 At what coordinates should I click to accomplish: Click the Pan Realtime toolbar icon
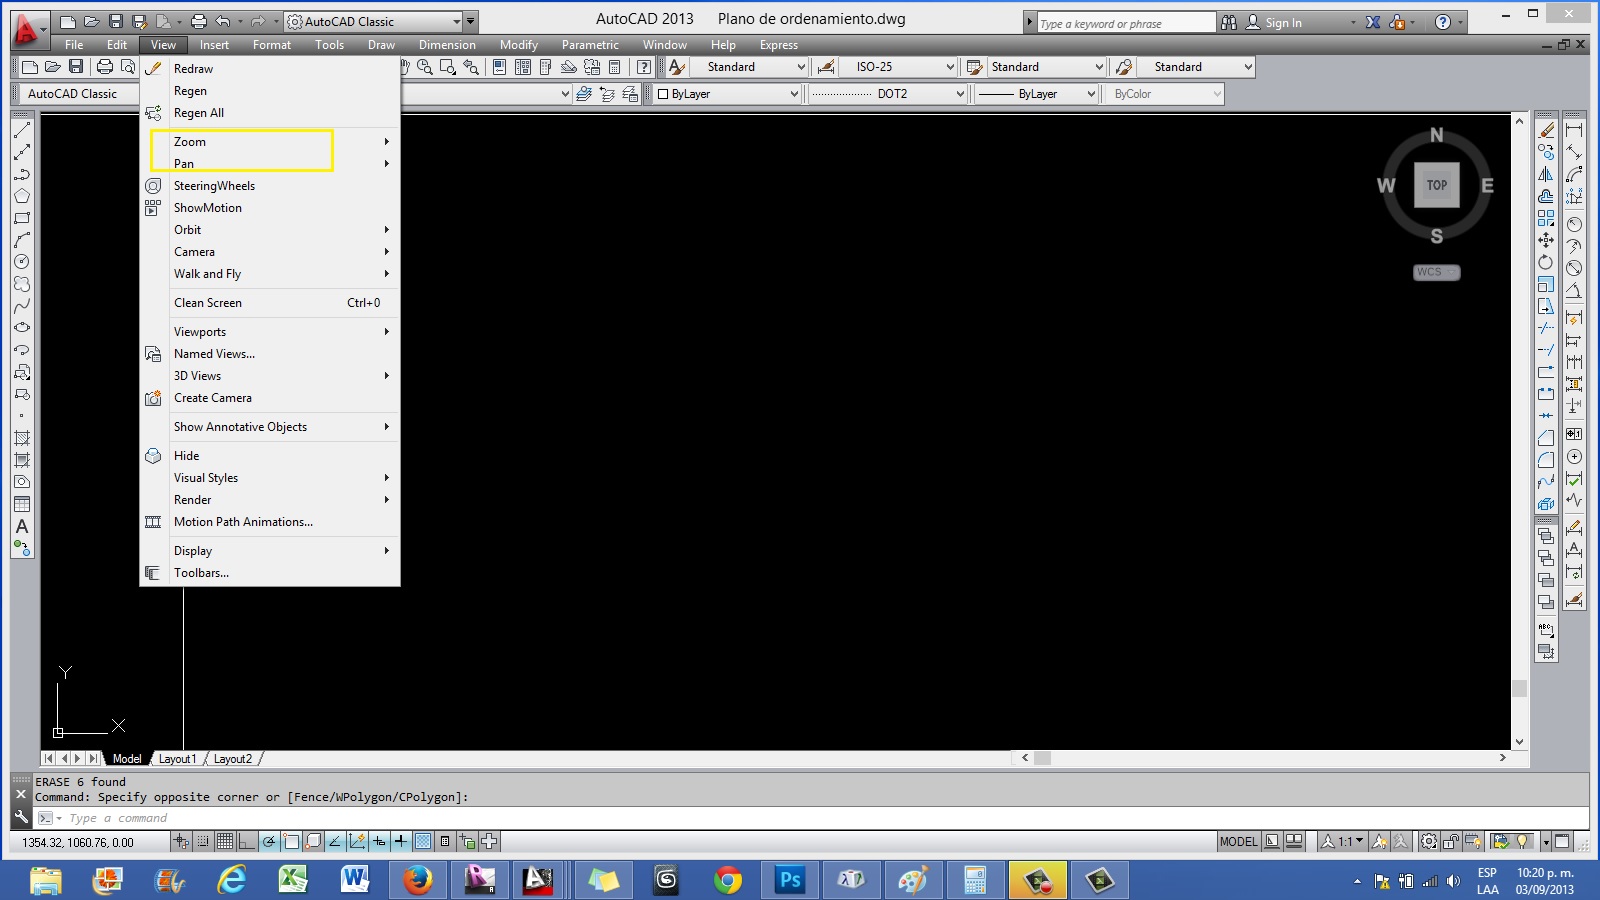[x=405, y=67]
